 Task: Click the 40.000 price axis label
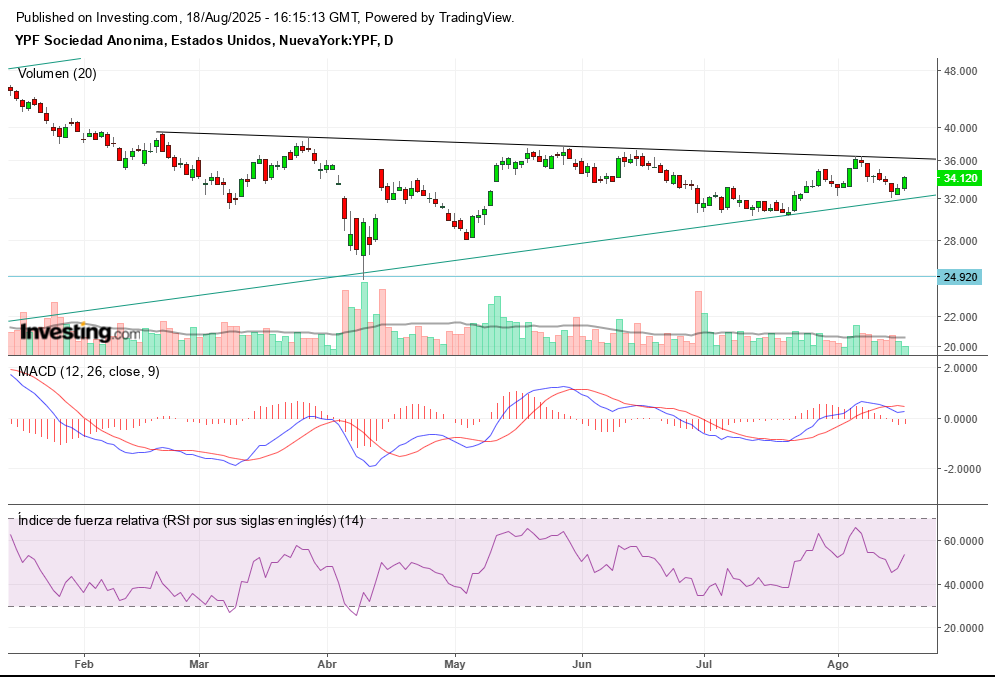(x=960, y=128)
